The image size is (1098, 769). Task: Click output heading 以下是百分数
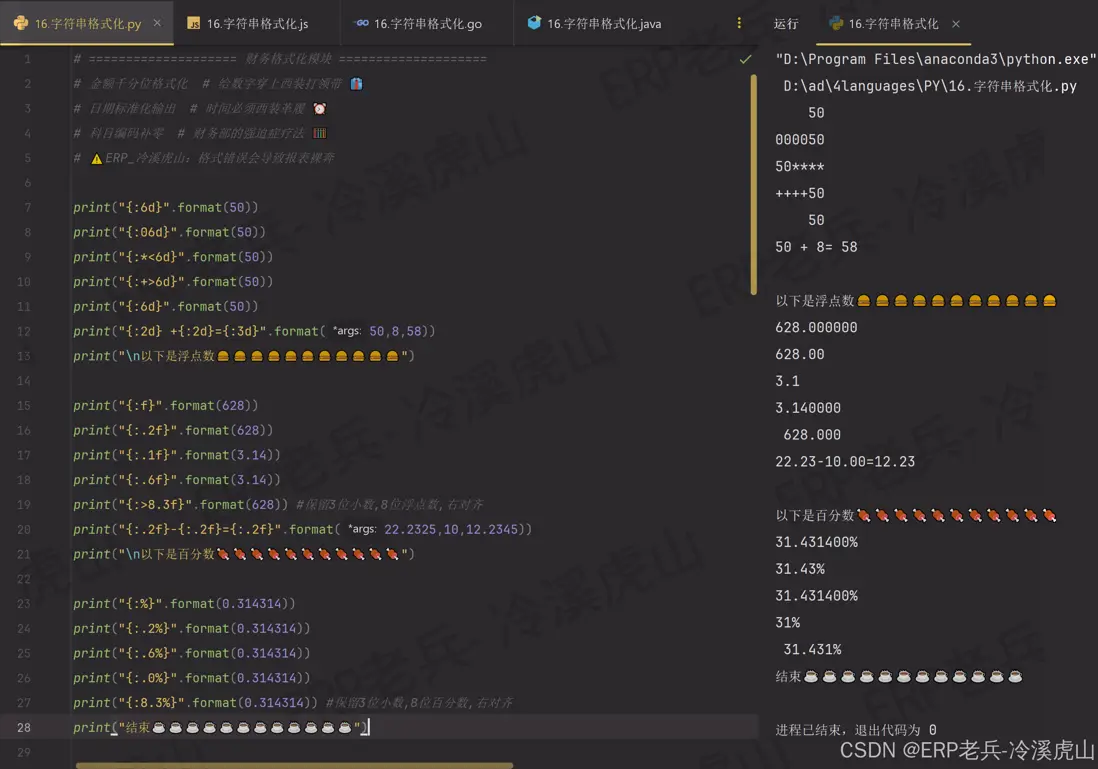click(x=916, y=515)
